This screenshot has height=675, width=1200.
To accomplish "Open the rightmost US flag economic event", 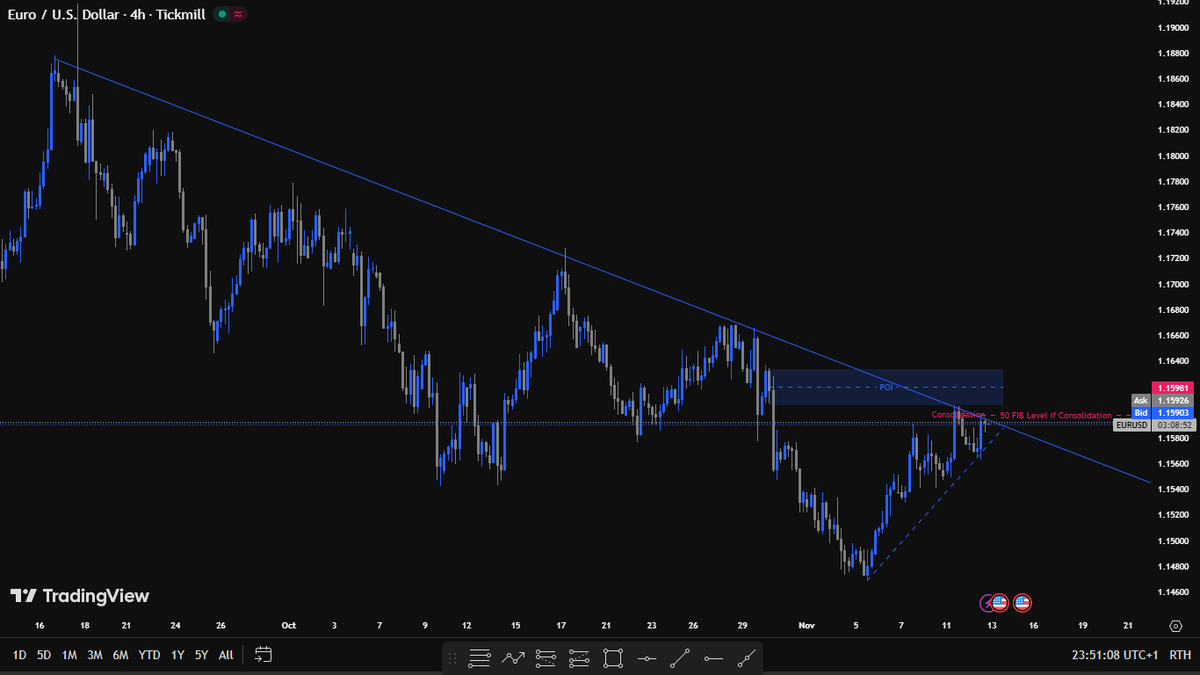I will [x=1022, y=603].
